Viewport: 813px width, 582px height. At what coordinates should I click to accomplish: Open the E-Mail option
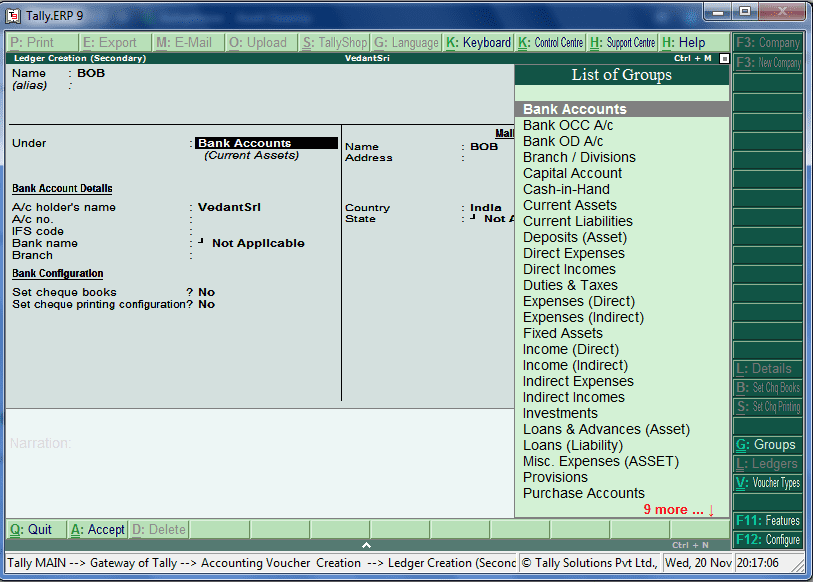point(189,43)
